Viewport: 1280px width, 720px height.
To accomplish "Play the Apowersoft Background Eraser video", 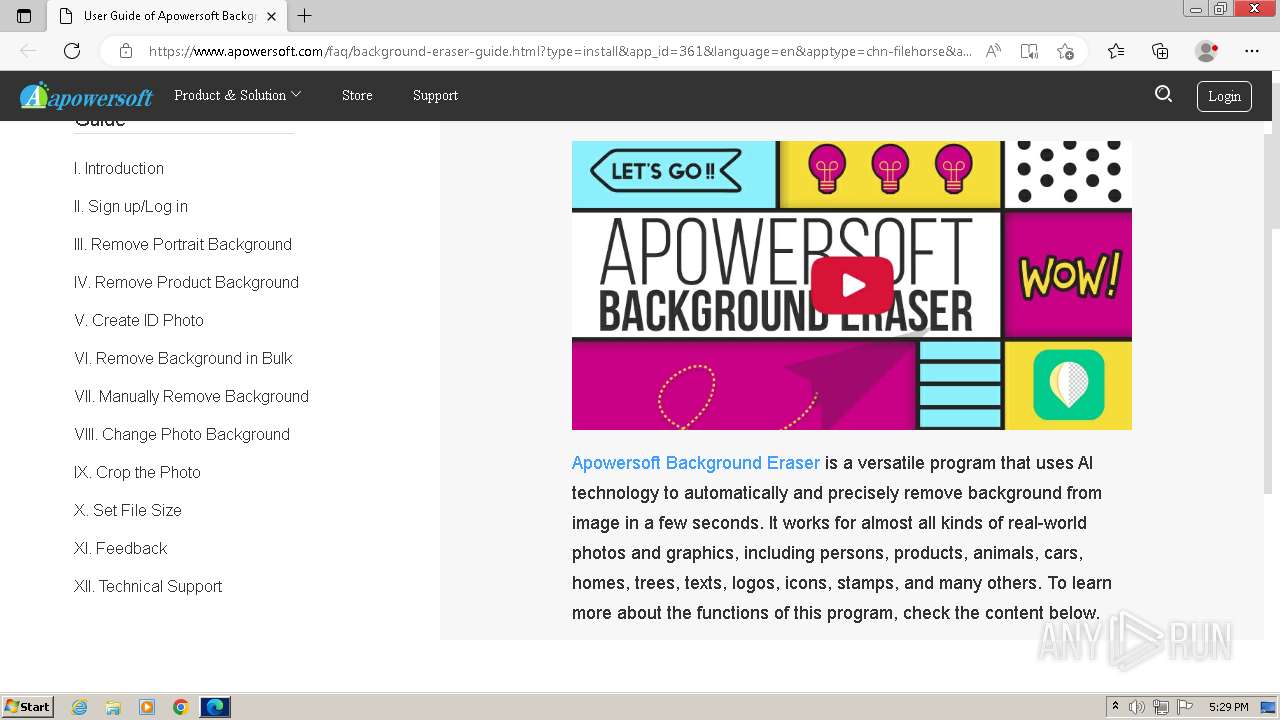I will coord(852,286).
